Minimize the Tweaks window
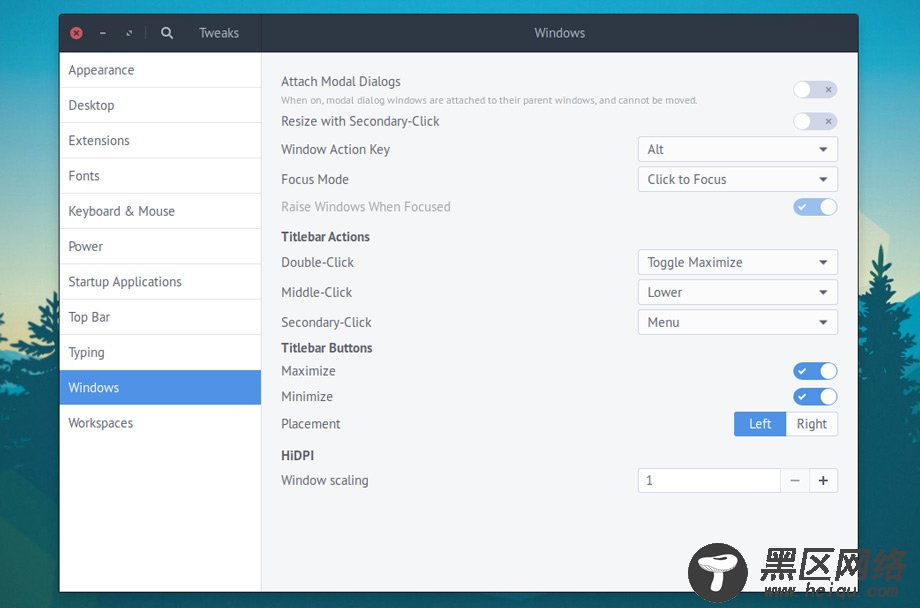Image resolution: width=920 pixels, height=608 pixels. click(x=103, y=33)
